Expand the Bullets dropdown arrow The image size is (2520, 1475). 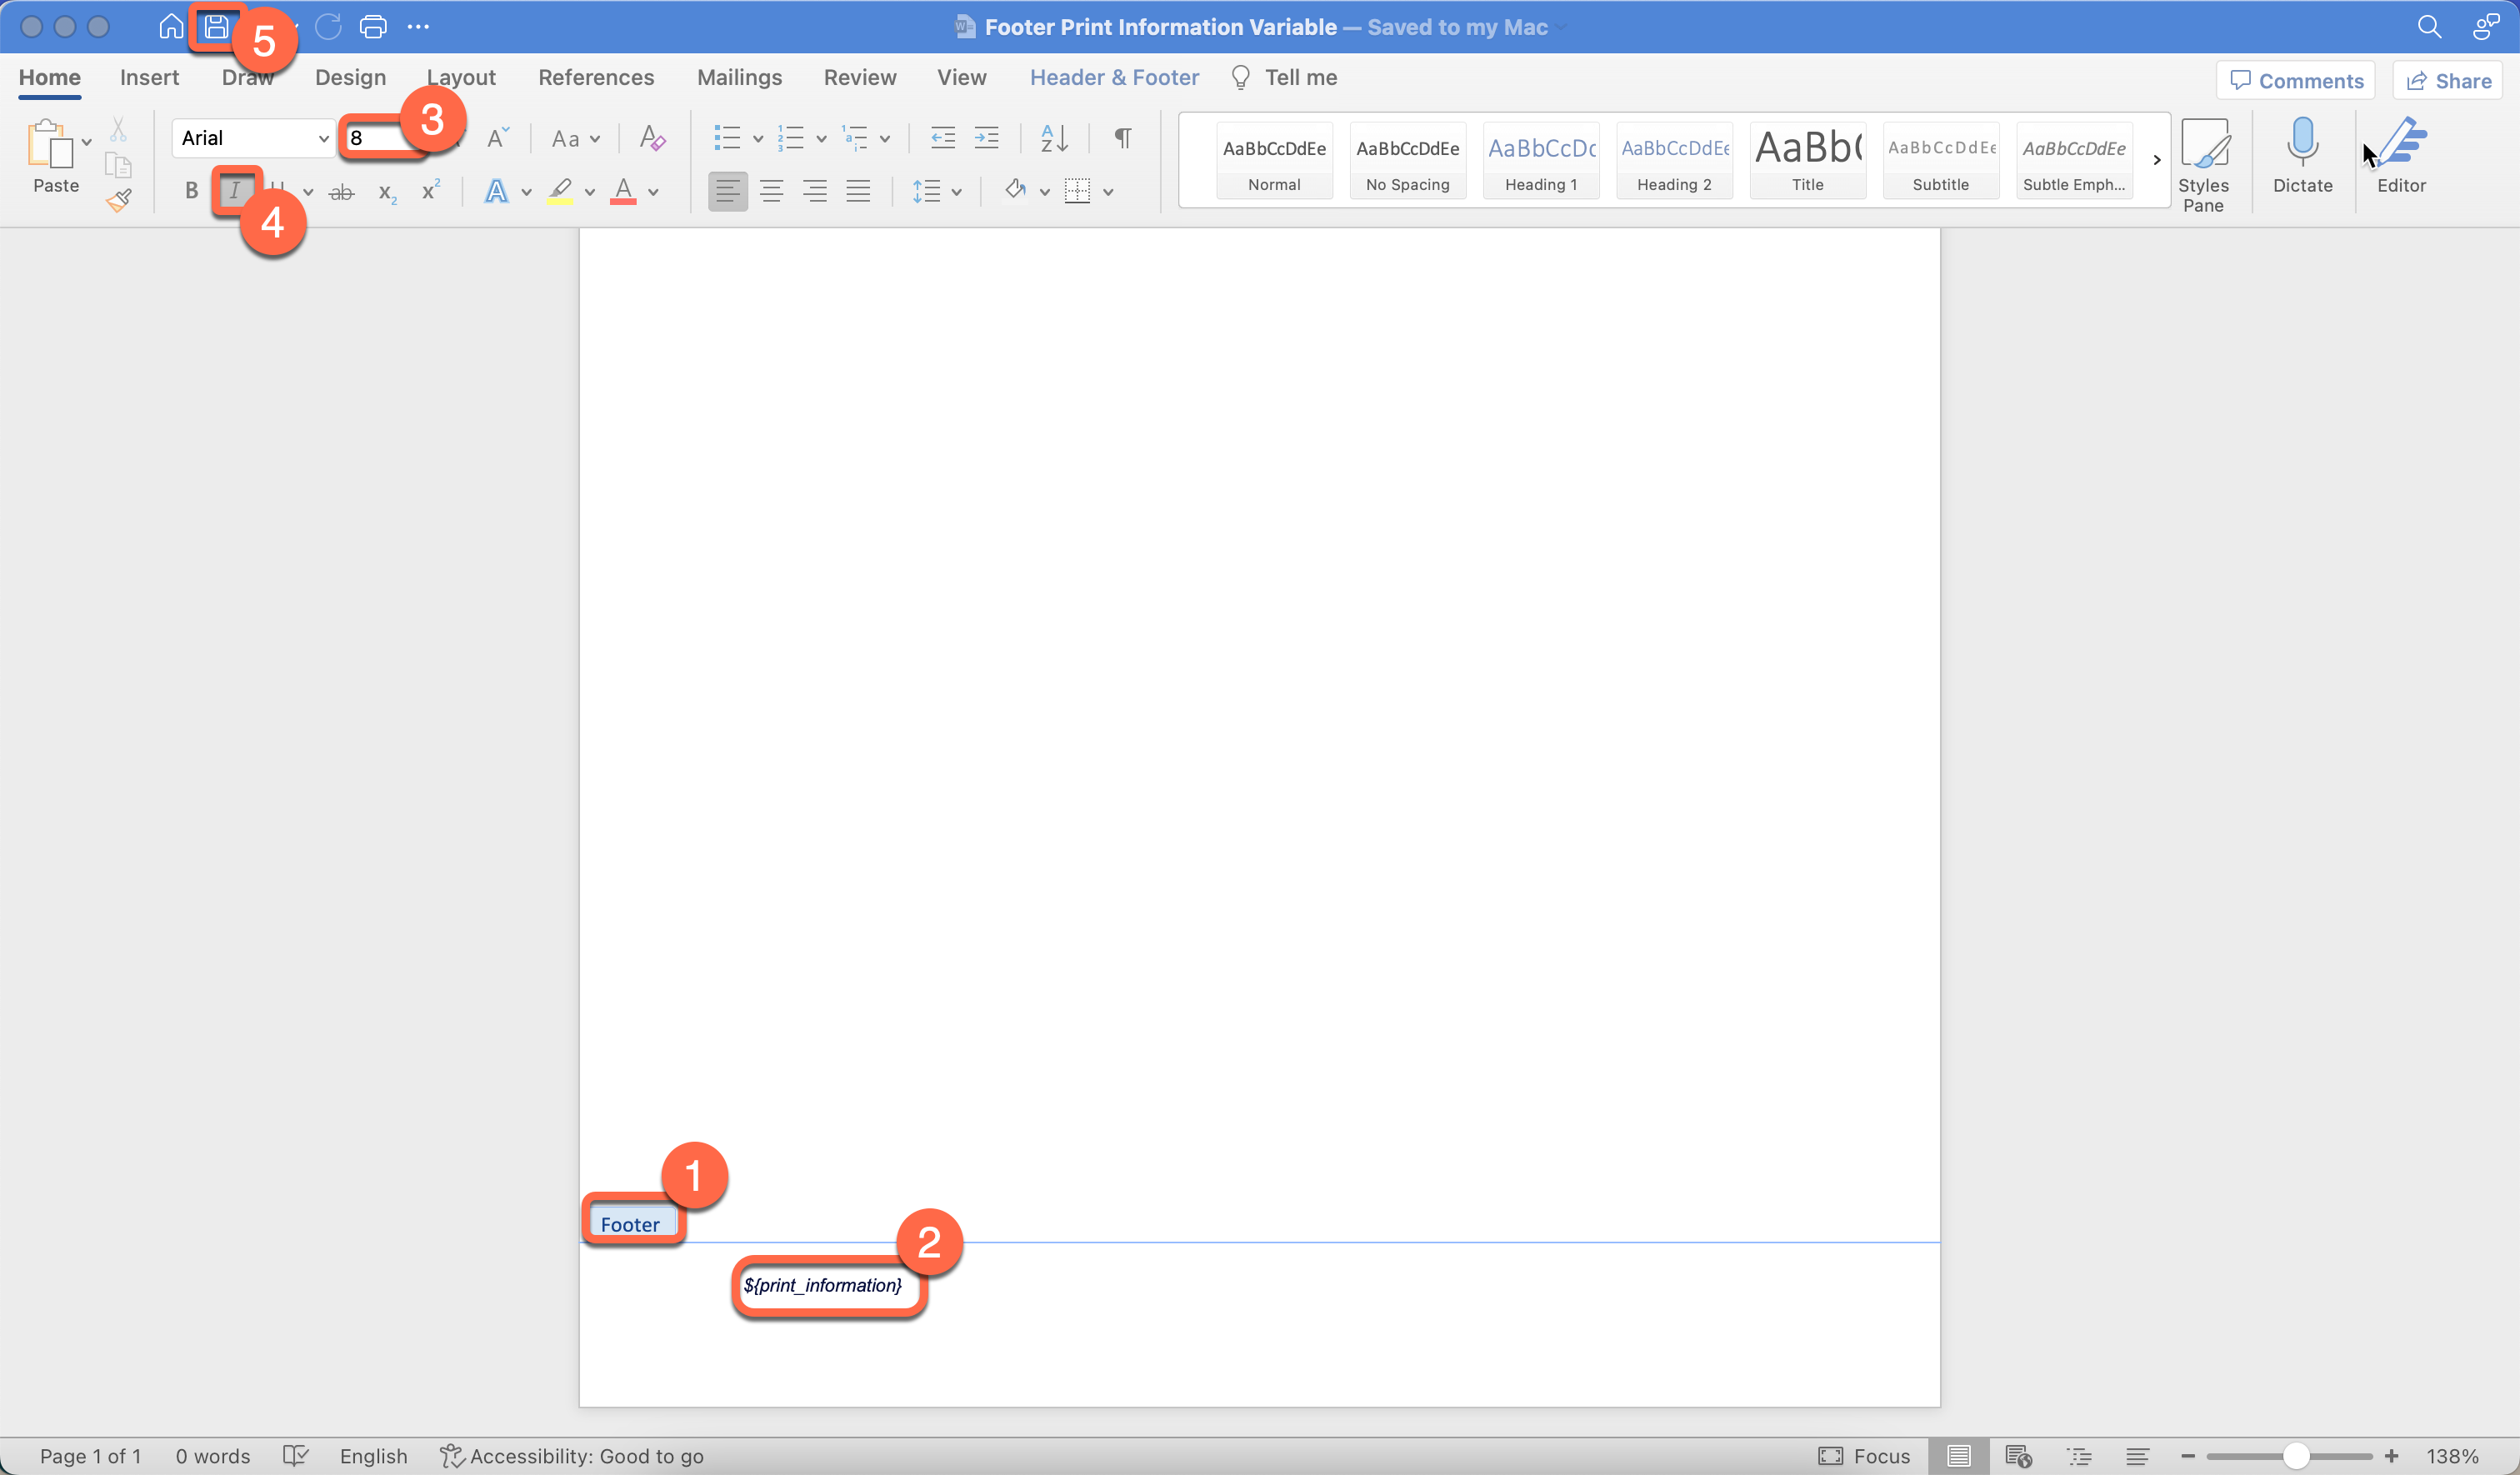click(x=757, y=139)
